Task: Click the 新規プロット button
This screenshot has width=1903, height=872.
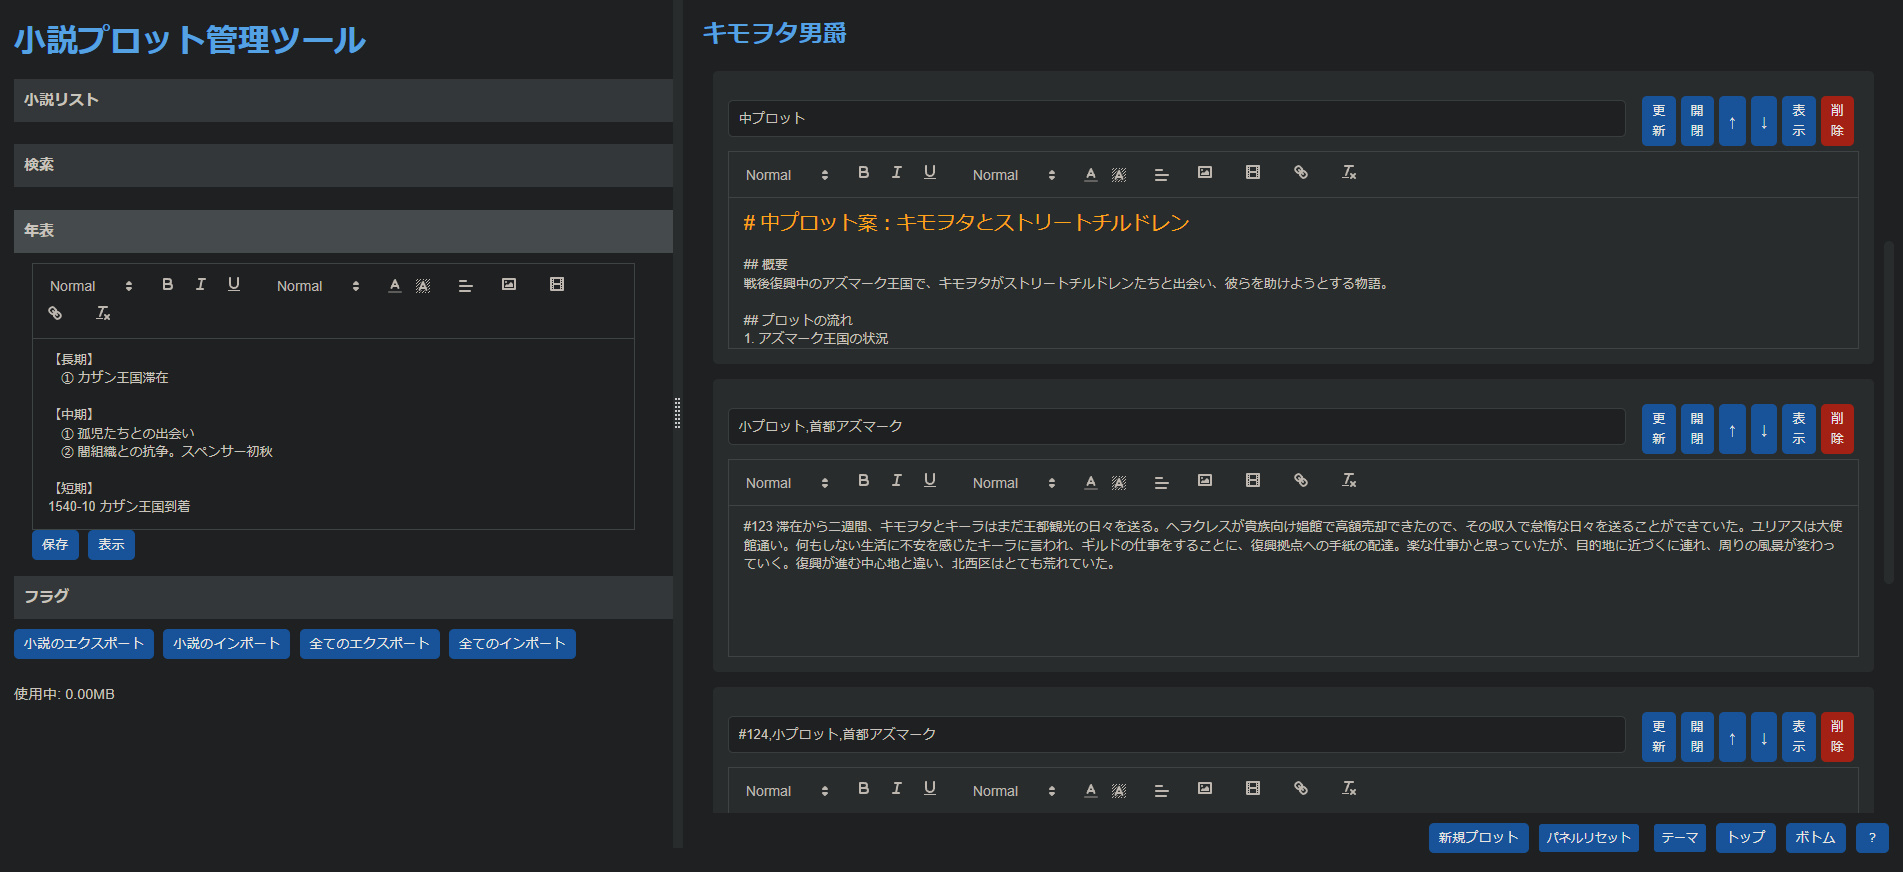Action: click(1477, 838)
